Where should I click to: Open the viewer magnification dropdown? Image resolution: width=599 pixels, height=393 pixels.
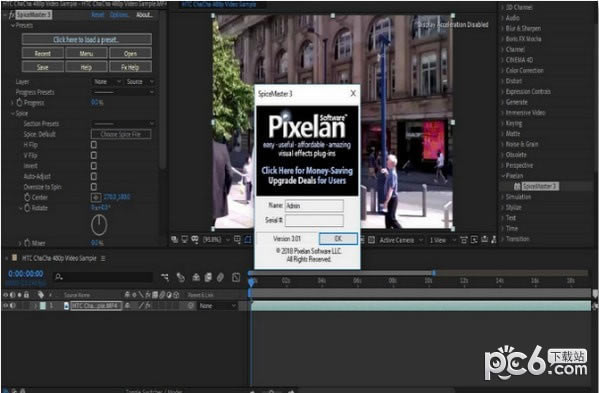(x=216, y=240)
